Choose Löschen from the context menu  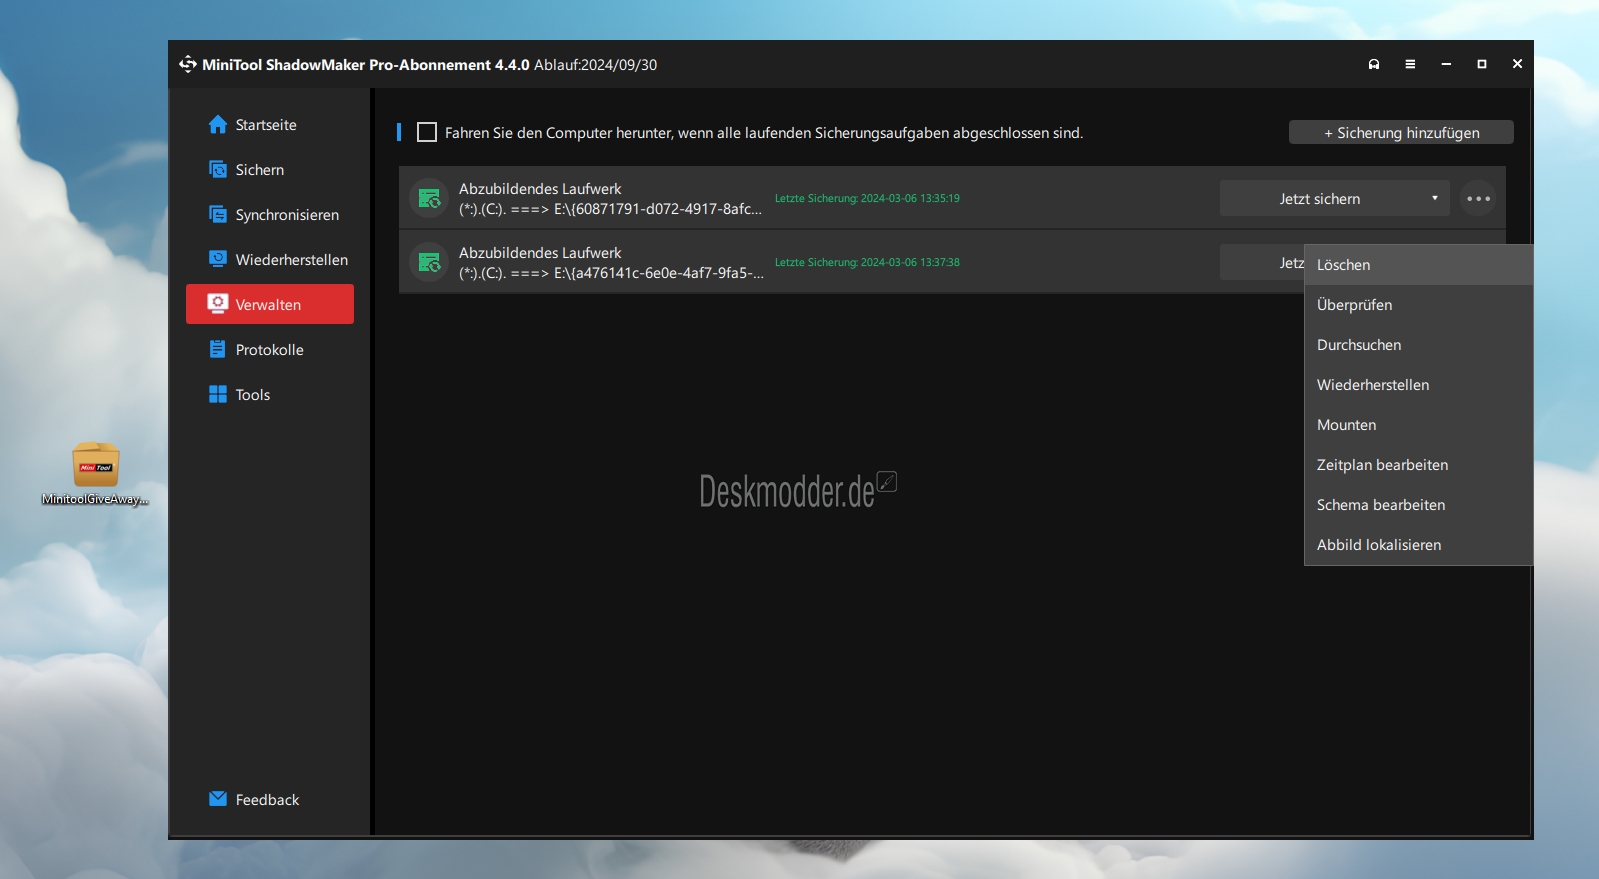pos(1418,265)
